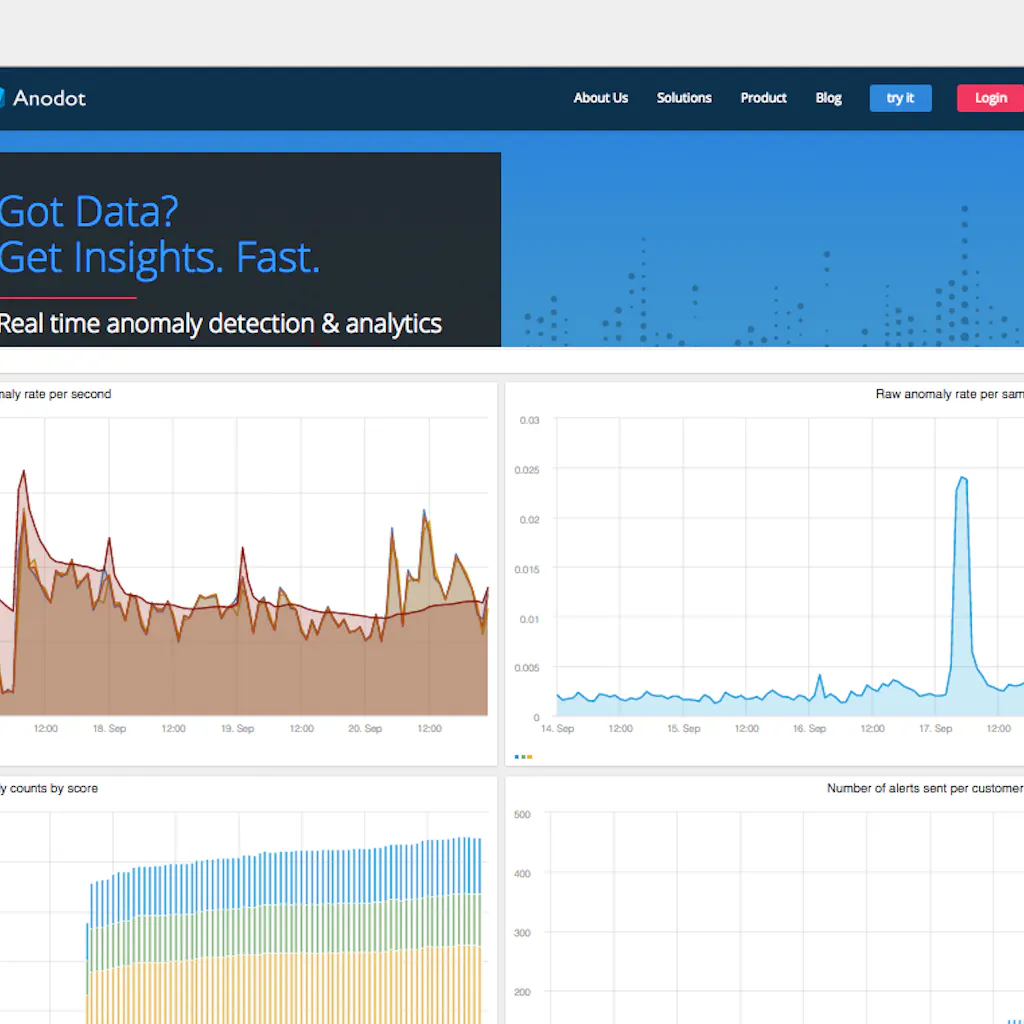The height and width of the screenshot is (1024, 1024).
Task: Click the counts by score chart title
Action: [50, 788]
